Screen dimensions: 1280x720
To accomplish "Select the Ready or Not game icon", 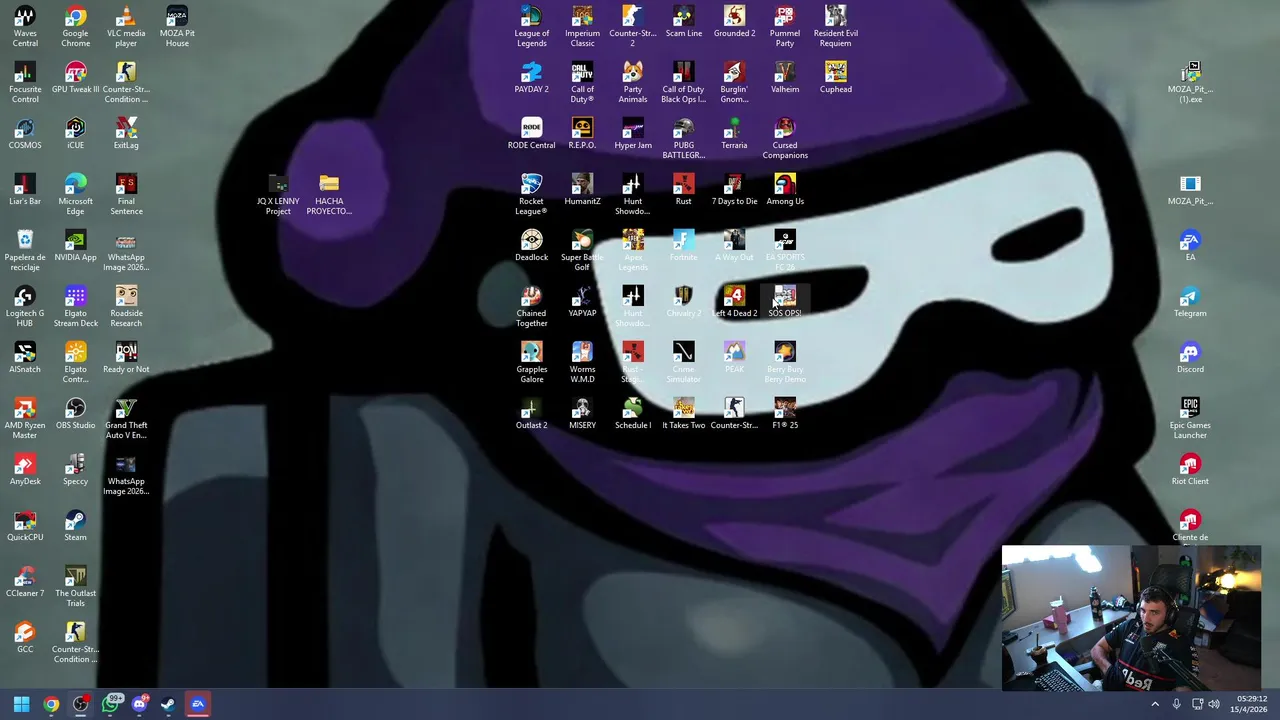I will coord(126,357).
